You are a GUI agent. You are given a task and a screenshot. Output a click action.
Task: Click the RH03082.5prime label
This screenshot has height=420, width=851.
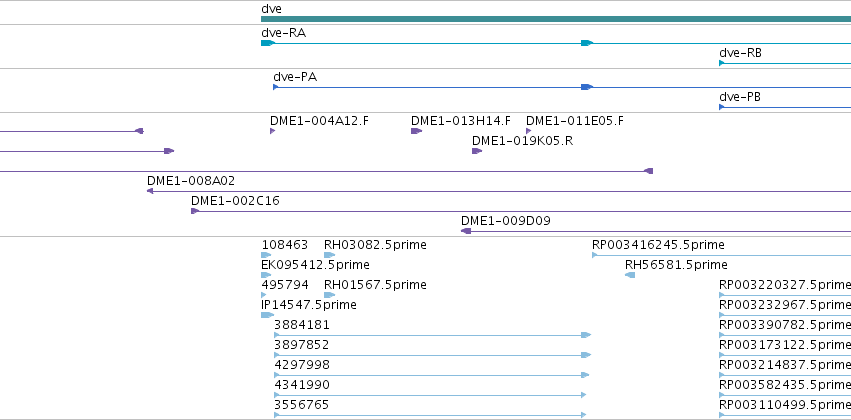(375, 245)
